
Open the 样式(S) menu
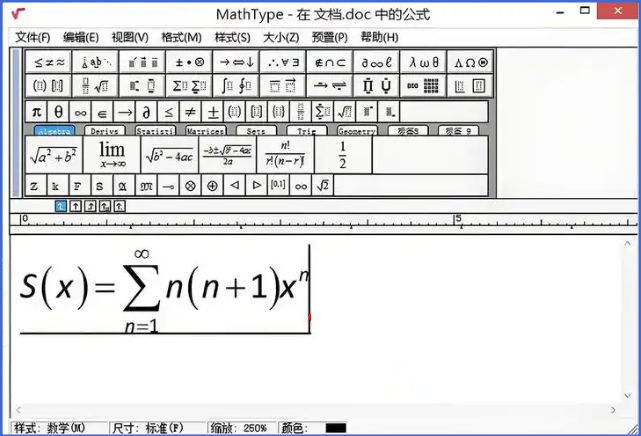tap(233, 38)
